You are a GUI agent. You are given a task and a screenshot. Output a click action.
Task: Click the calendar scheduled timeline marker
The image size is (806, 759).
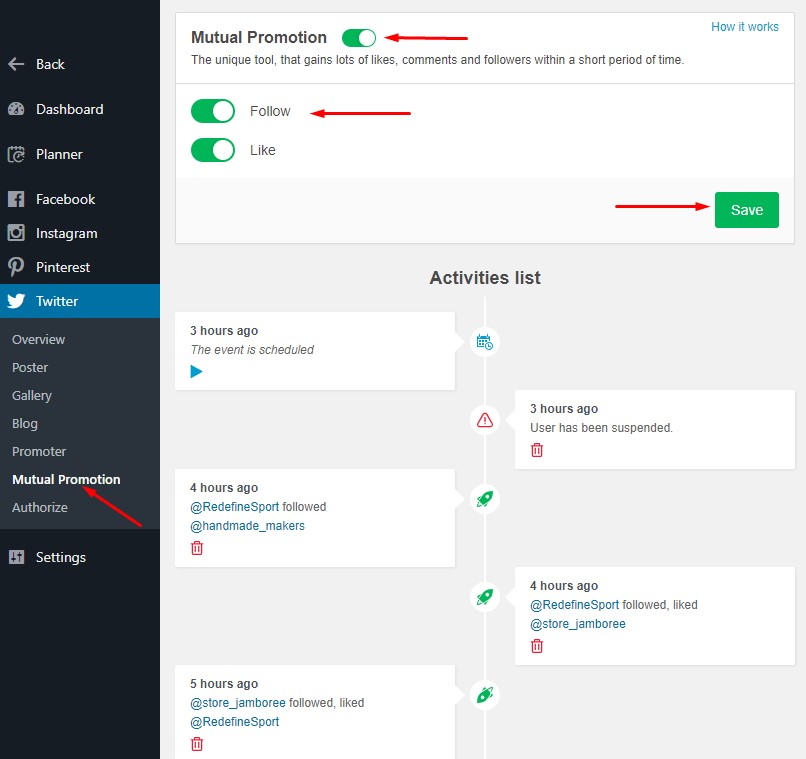[485, 342]
